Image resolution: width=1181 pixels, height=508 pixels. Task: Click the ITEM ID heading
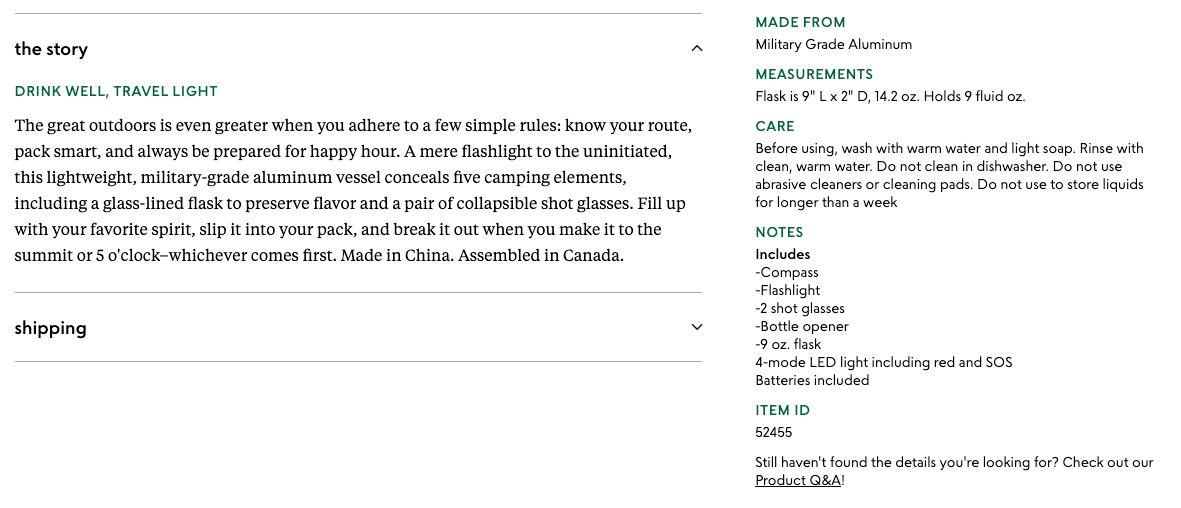pos(782,410)
